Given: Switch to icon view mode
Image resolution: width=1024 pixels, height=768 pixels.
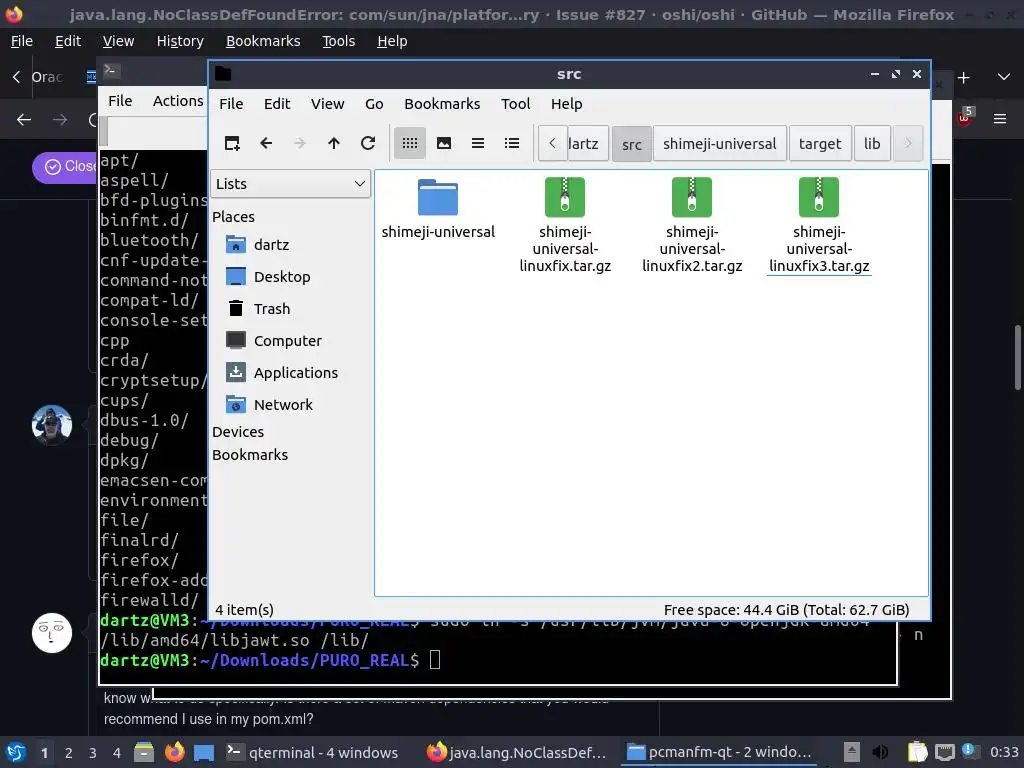Looking at the screenshot, I should (409, 143).
